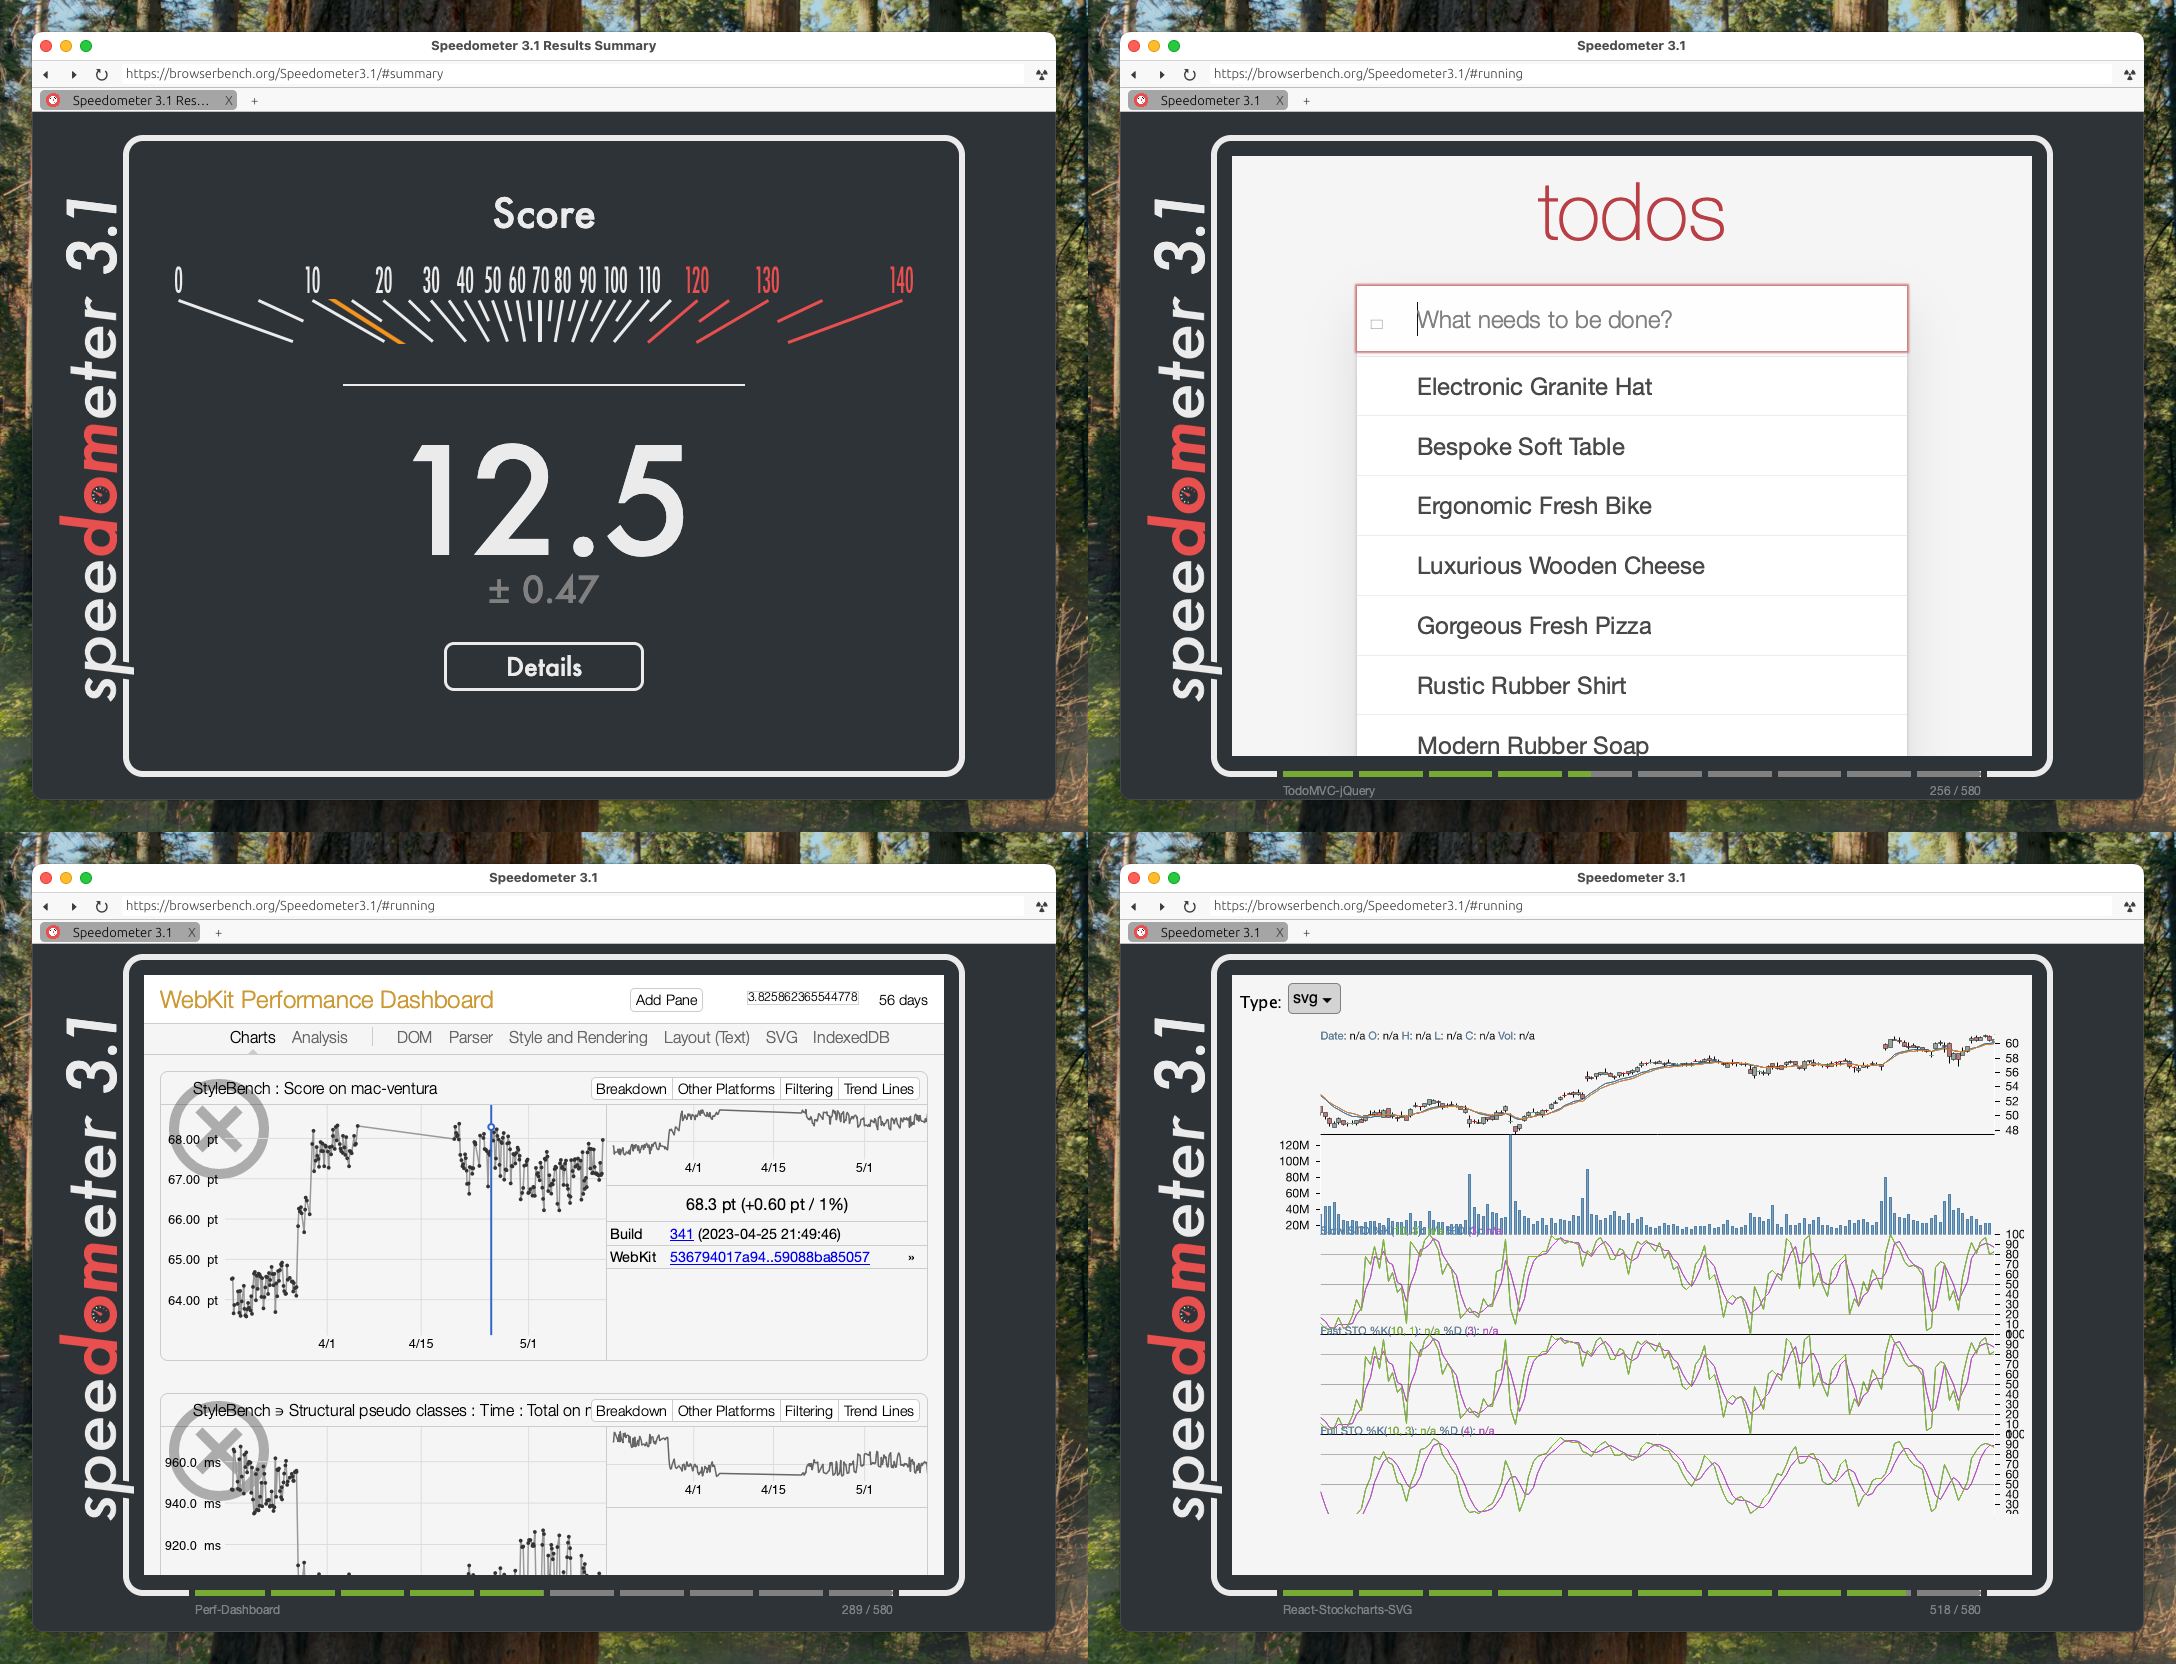This screenshot has width=2176, height=1664.
Task: Open build 341 link
Action: coord(681,1234)
